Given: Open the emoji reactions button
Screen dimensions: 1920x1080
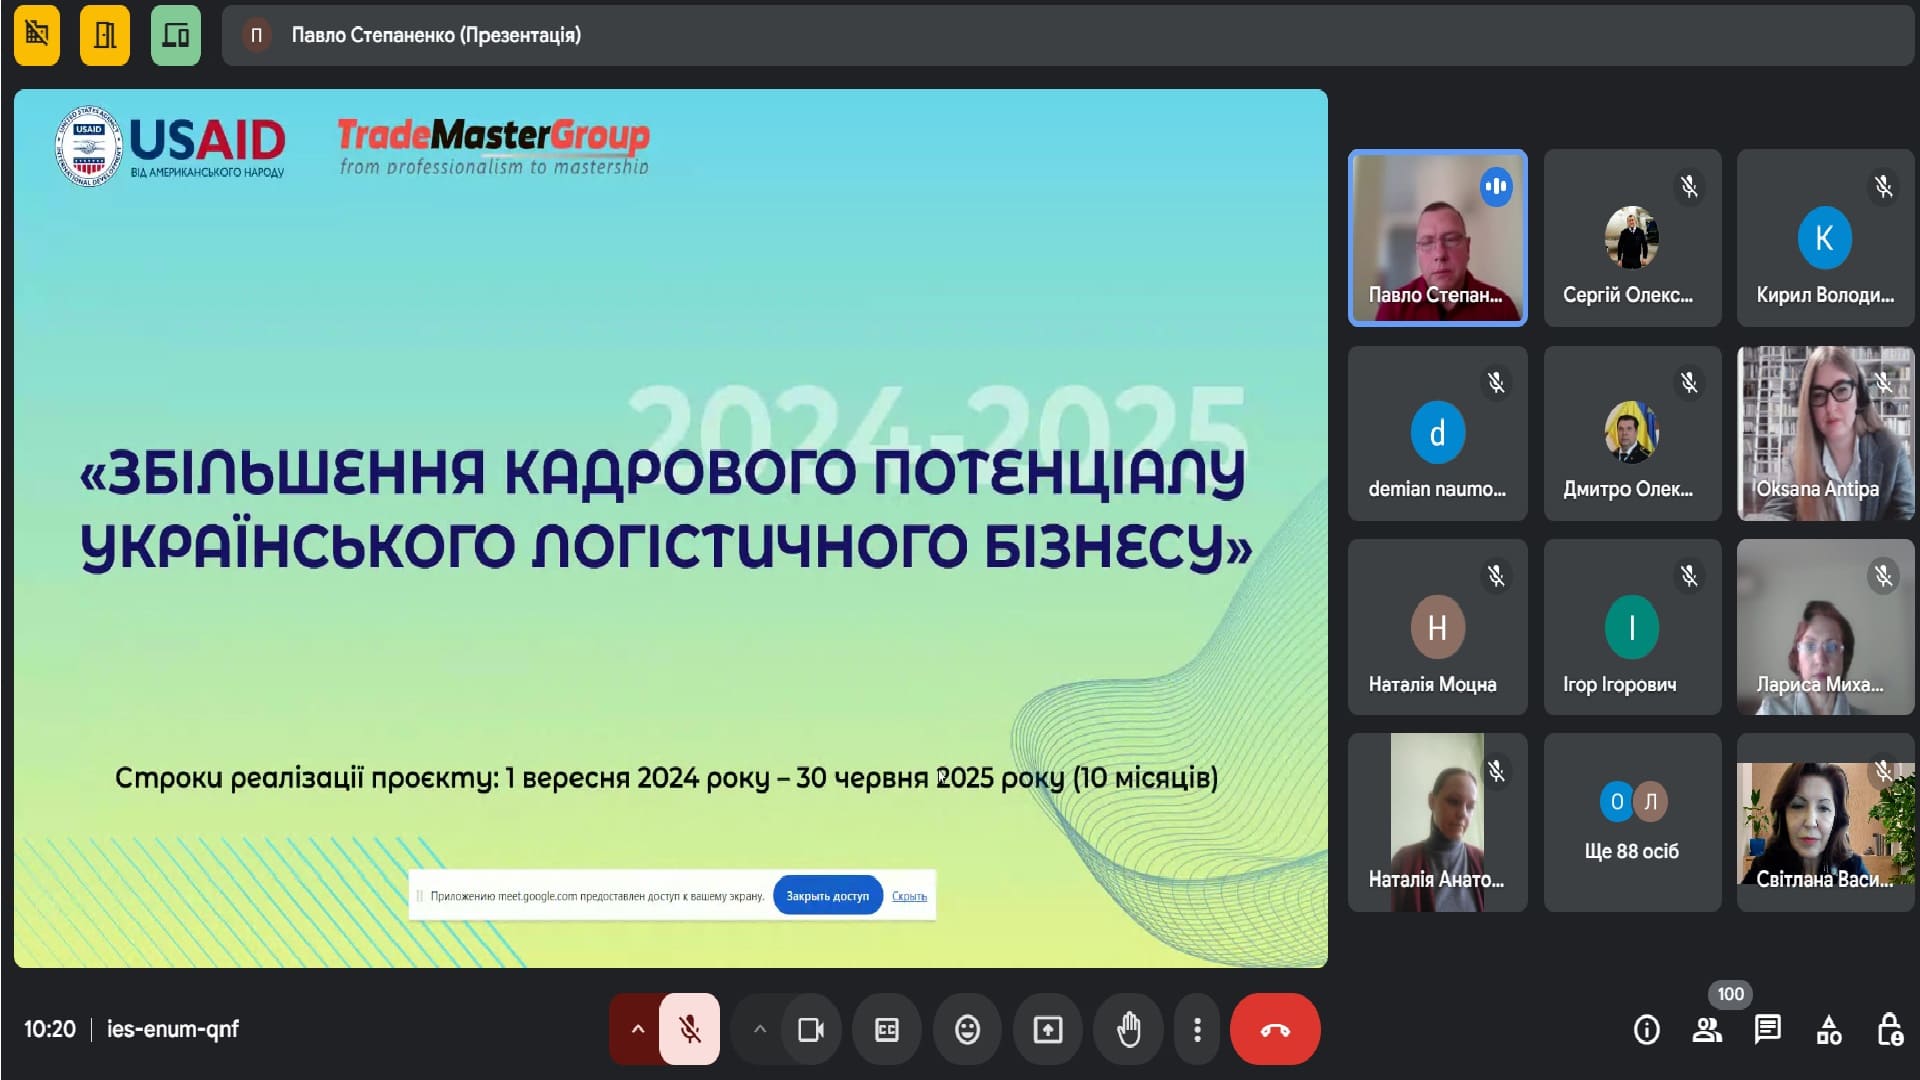Looking at the screenshot, I should pos(967,1029).
